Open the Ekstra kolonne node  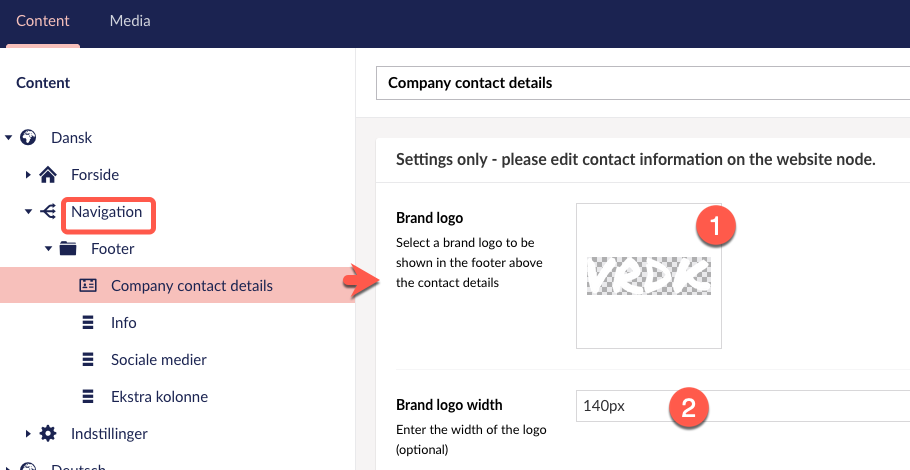pyautogui.click(x=159, y=397)
